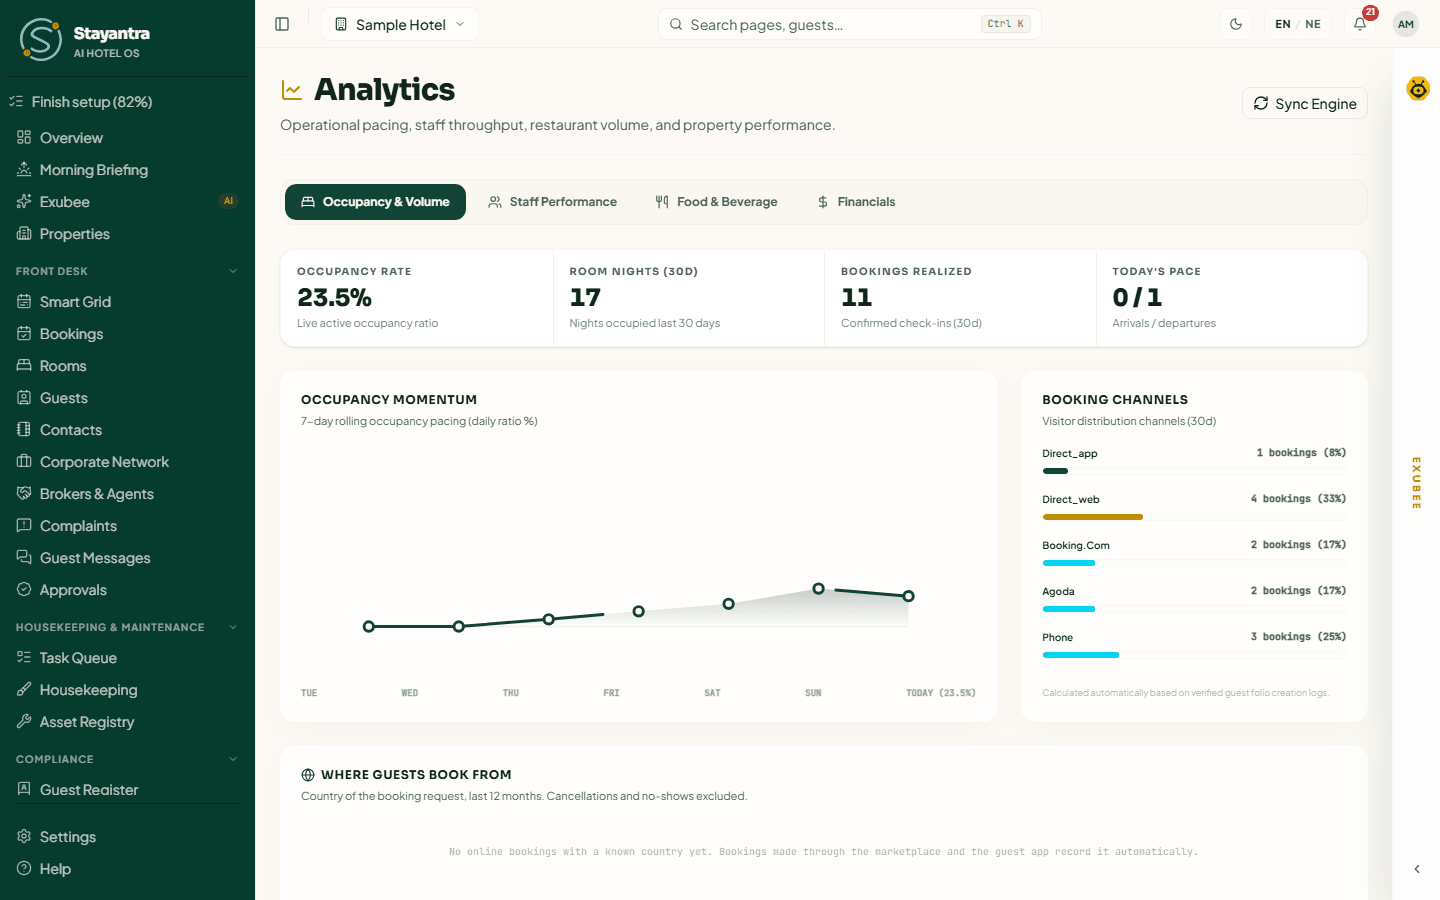This screenshot has width=1440, height=900.
Task: Go to Complaints page
Action: pyautogui.click(x=128, y=526)
